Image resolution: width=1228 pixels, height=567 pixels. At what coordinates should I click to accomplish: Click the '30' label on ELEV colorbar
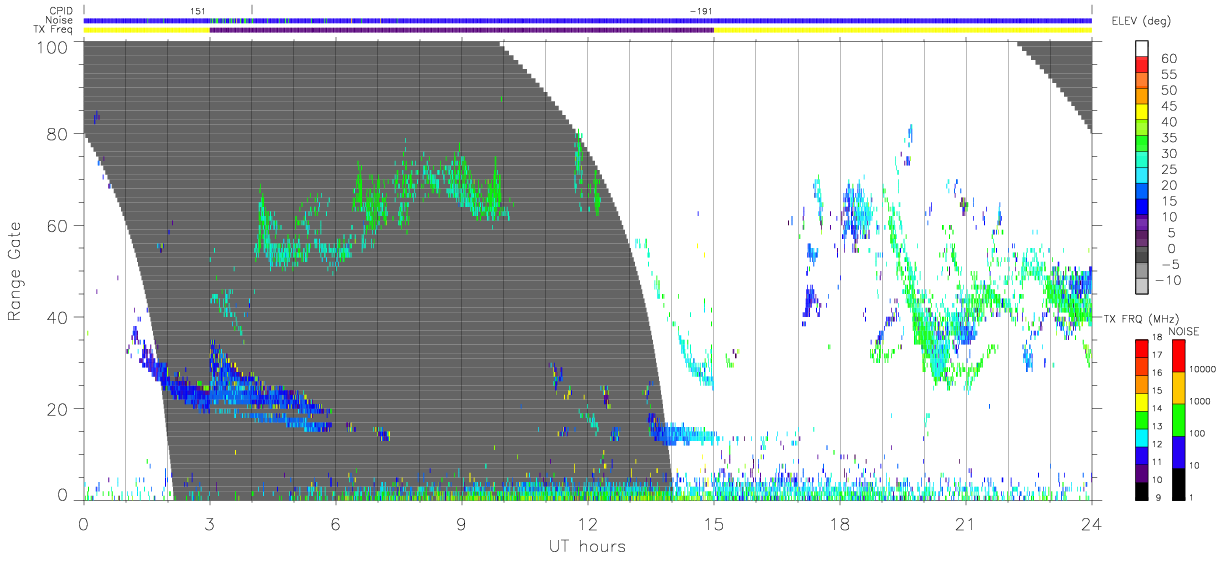1167,154
